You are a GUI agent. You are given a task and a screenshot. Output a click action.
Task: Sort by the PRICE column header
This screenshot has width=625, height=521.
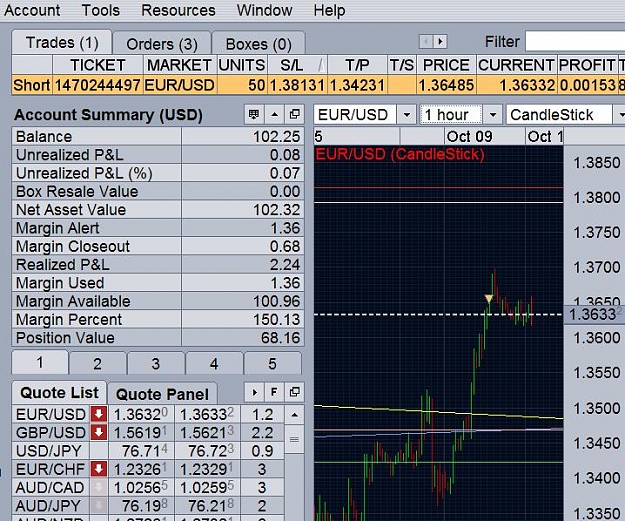coord(446,65)
